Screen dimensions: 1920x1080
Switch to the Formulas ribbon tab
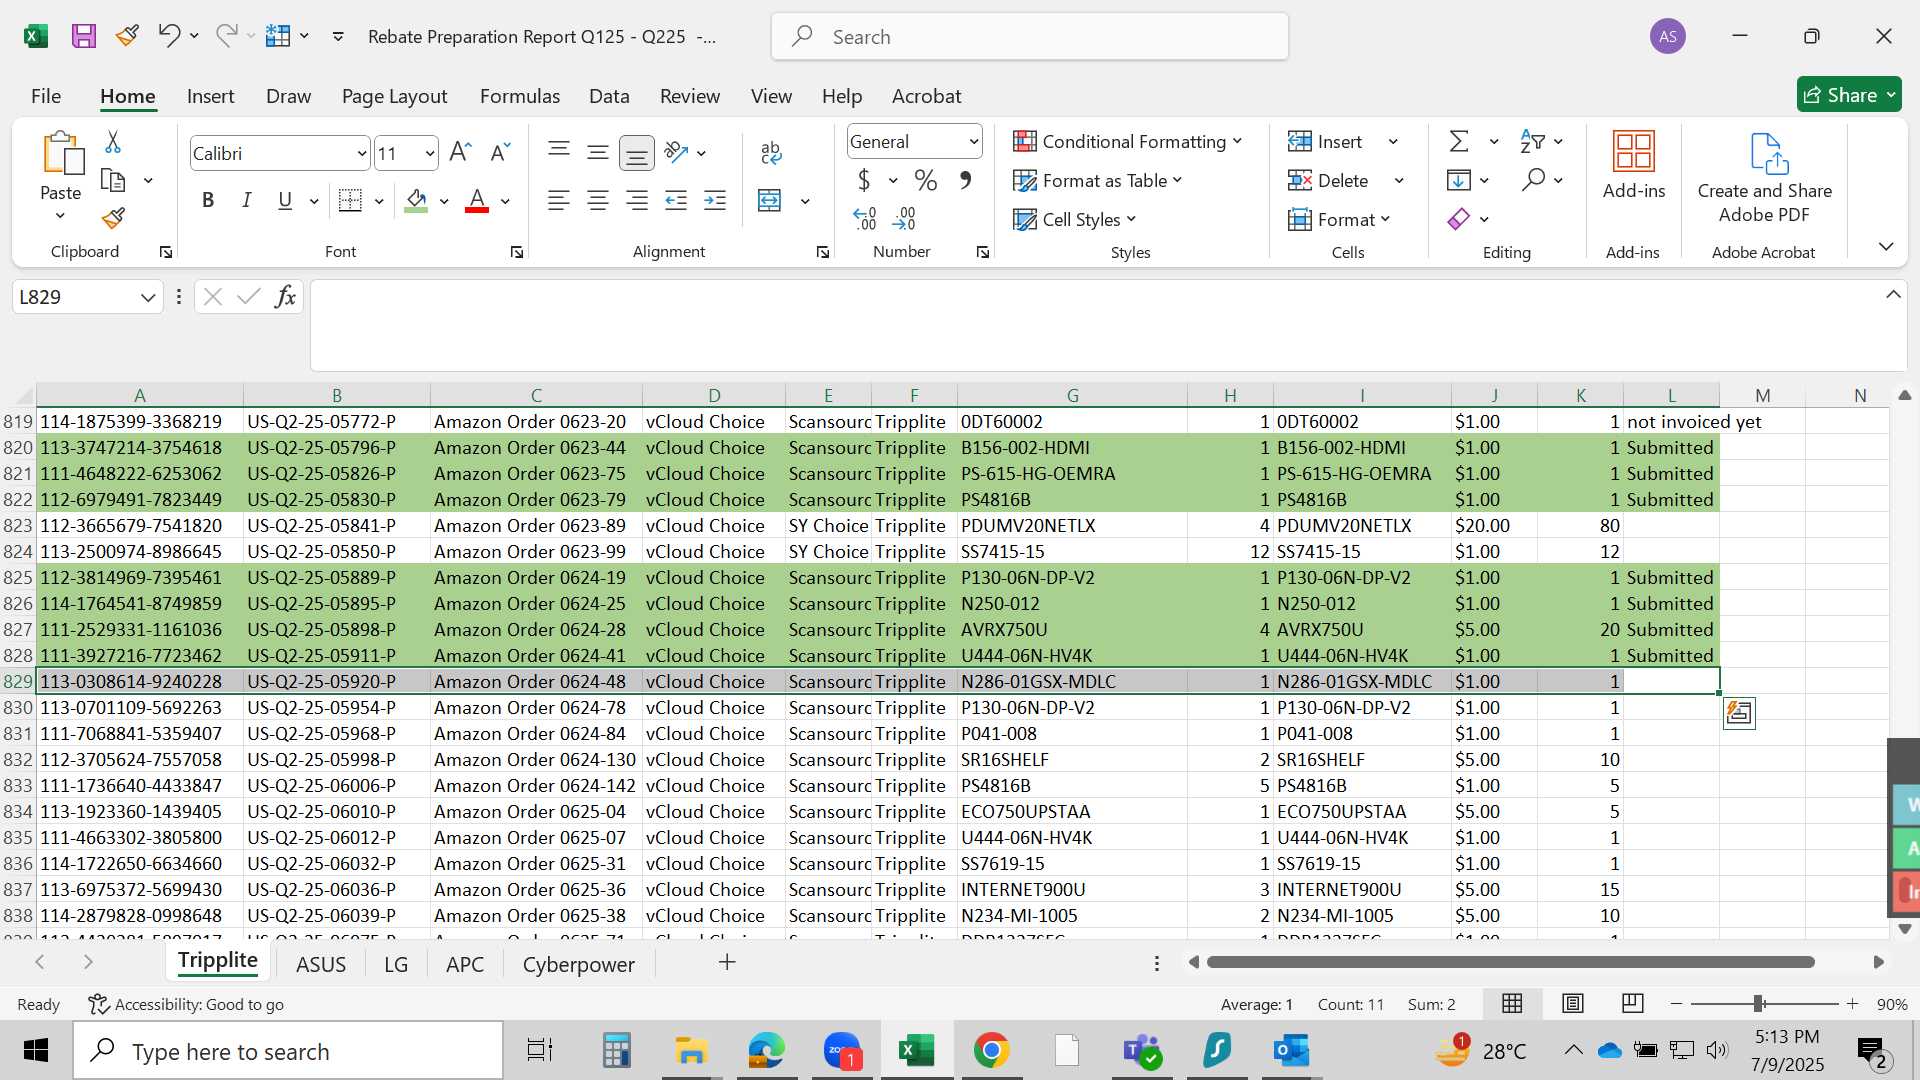pyautogui.click(x=519, y=96)
